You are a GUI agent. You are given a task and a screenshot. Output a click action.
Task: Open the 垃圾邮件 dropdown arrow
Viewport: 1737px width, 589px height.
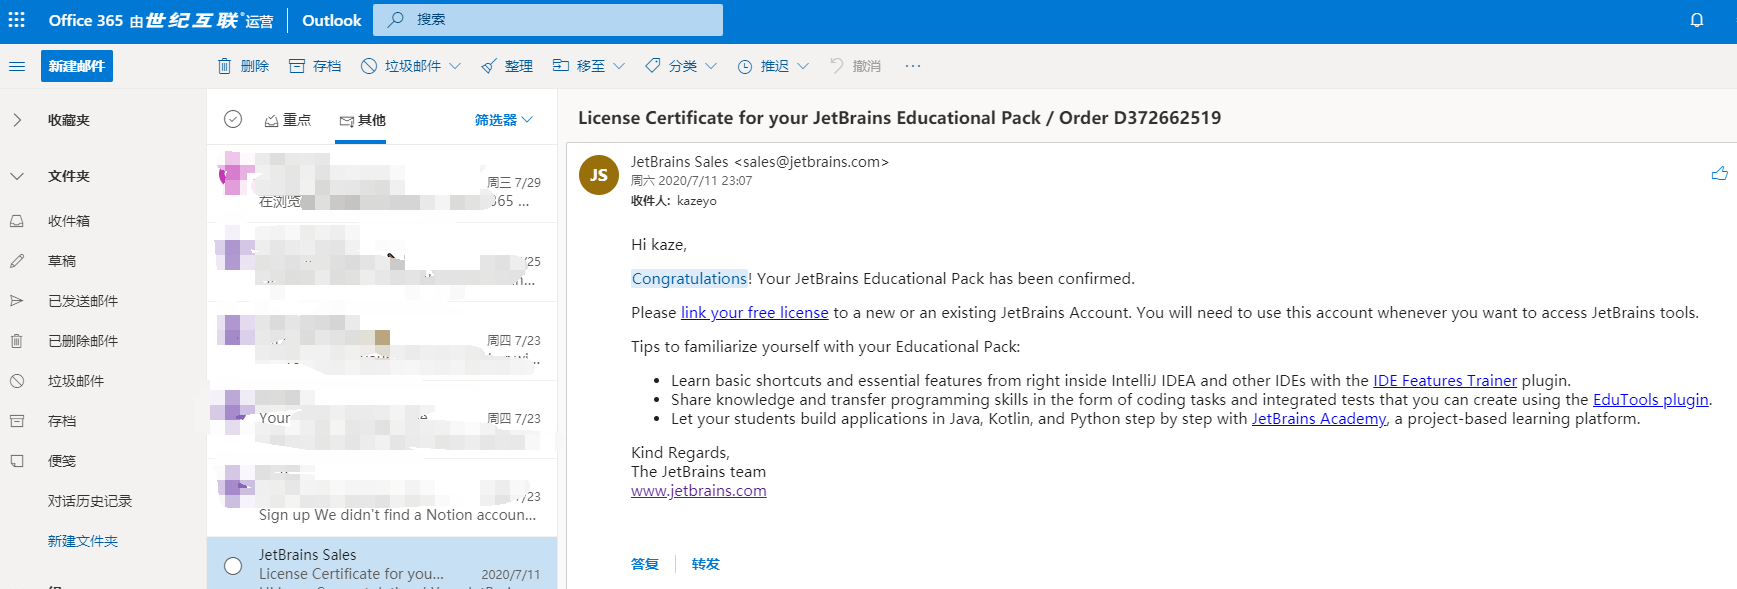click(x=455, y=66)
